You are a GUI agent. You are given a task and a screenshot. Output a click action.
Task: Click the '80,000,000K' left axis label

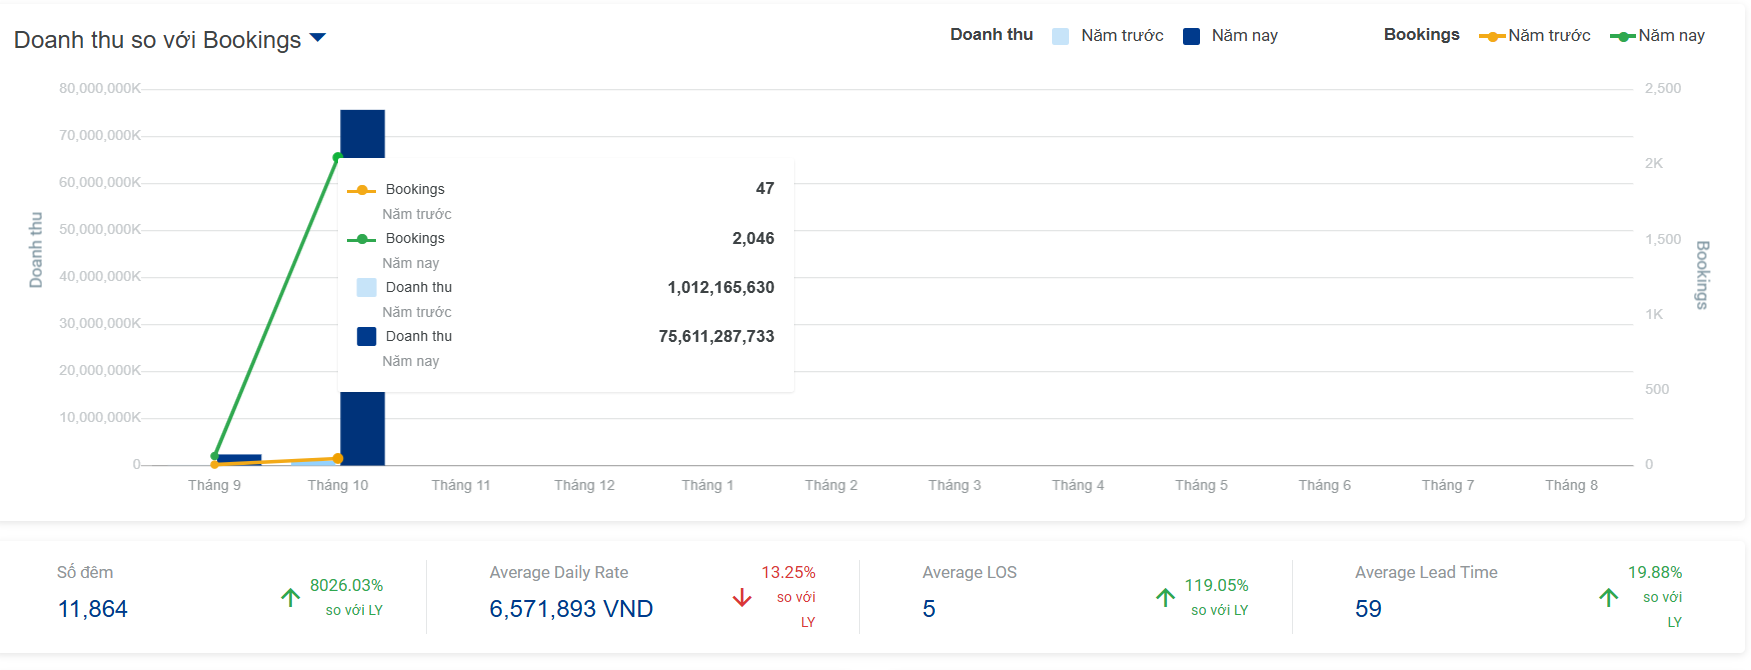click(100, 88)
